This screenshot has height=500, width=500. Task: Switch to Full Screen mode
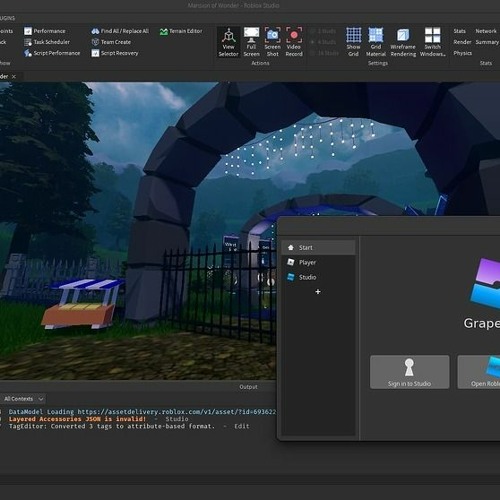coord(251,42)
